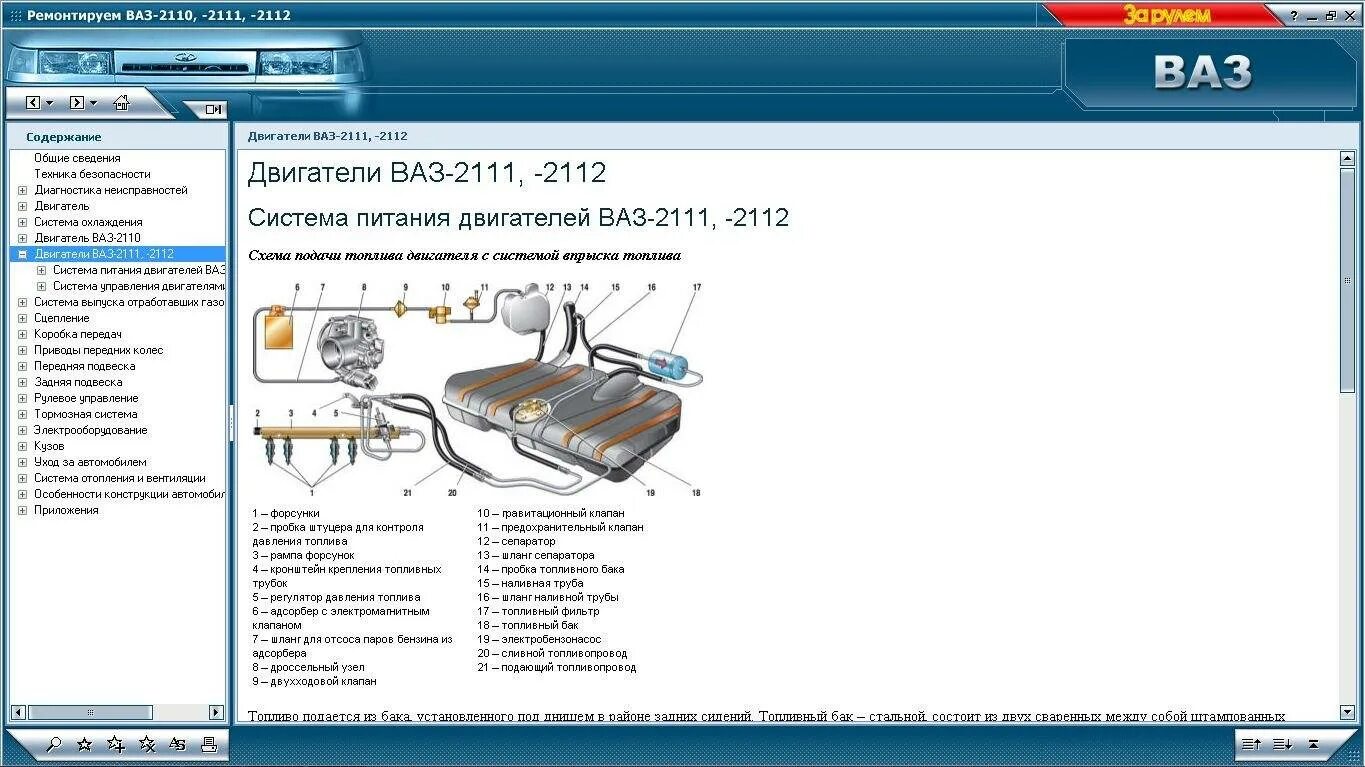Expand the Передняя подвеска node
Image resolution: width=1365 pixels, height=767 pixels.
coord(22,366)
